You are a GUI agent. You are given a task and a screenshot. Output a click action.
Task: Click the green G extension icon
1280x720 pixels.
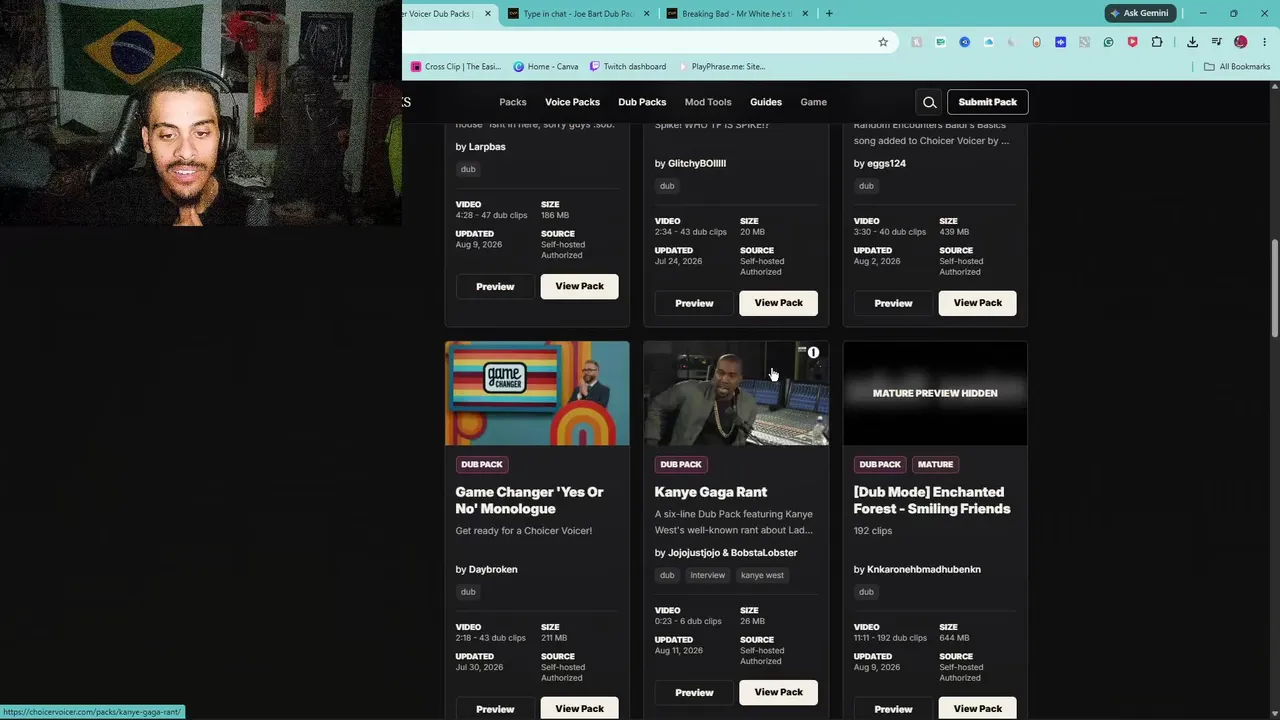(x=1109, y=42)
